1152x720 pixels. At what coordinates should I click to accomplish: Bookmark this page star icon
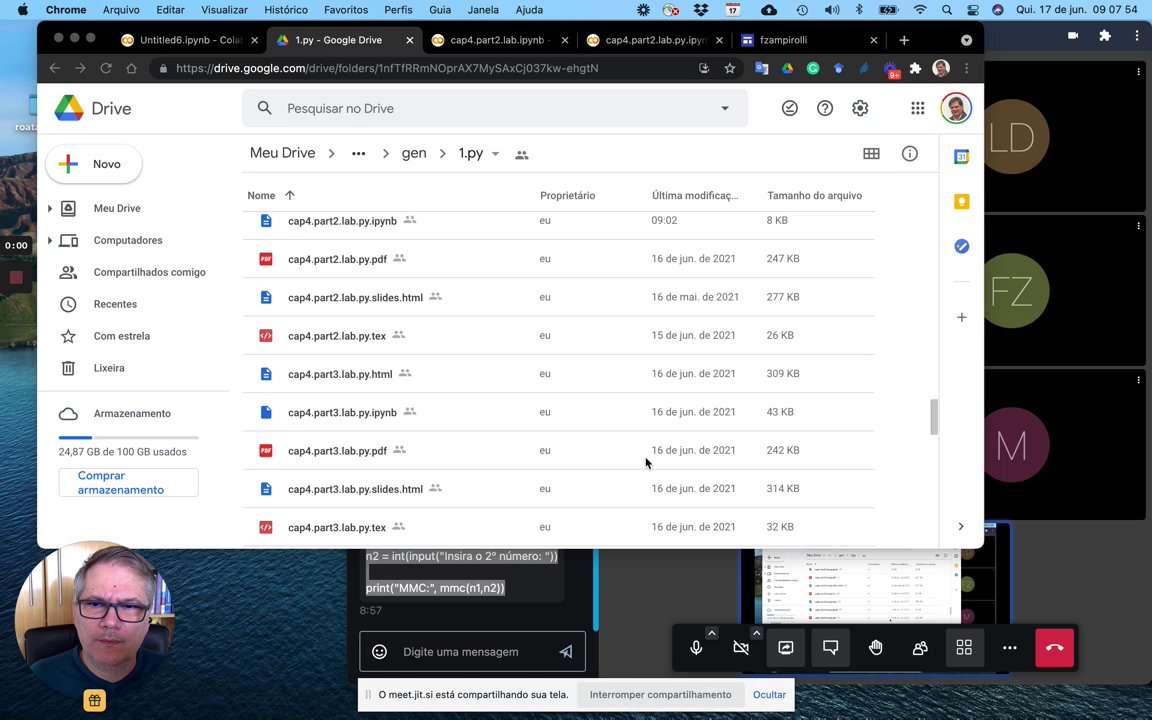point(730,68)
